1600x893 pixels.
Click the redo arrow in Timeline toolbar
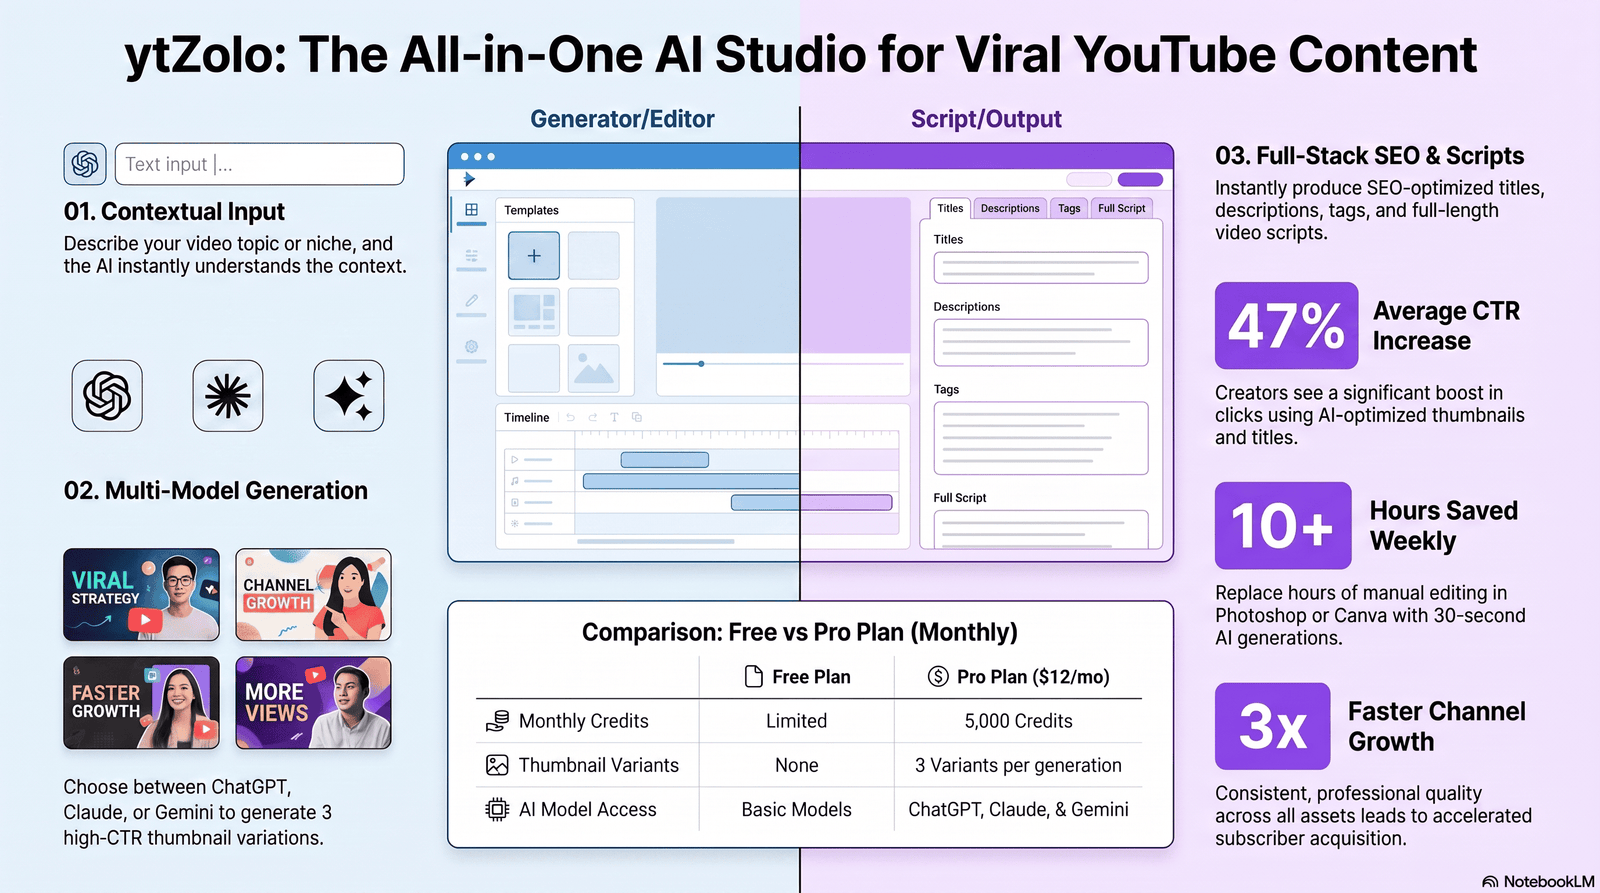(x=592, y=417)
